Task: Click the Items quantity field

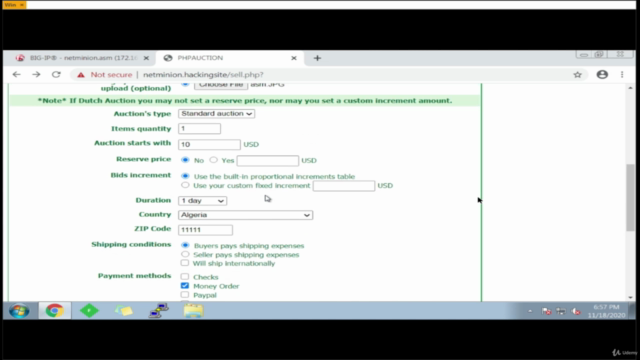Action: coord(200,129)
